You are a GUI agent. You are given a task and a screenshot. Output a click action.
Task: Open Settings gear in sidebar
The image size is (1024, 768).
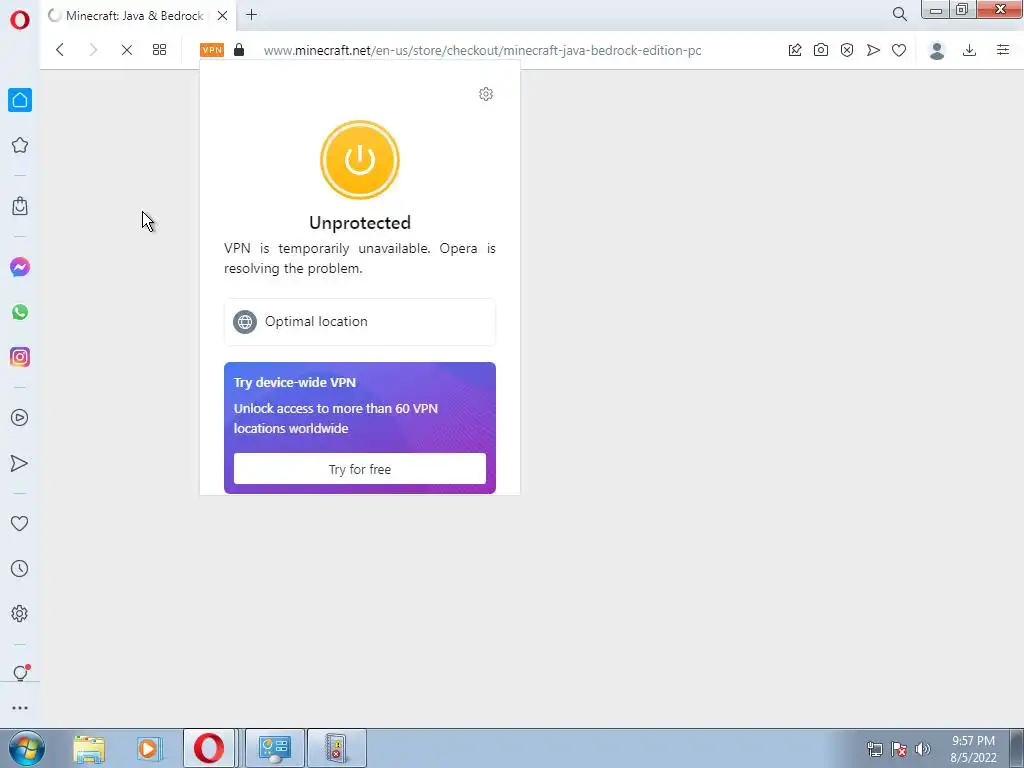(20, 614)
